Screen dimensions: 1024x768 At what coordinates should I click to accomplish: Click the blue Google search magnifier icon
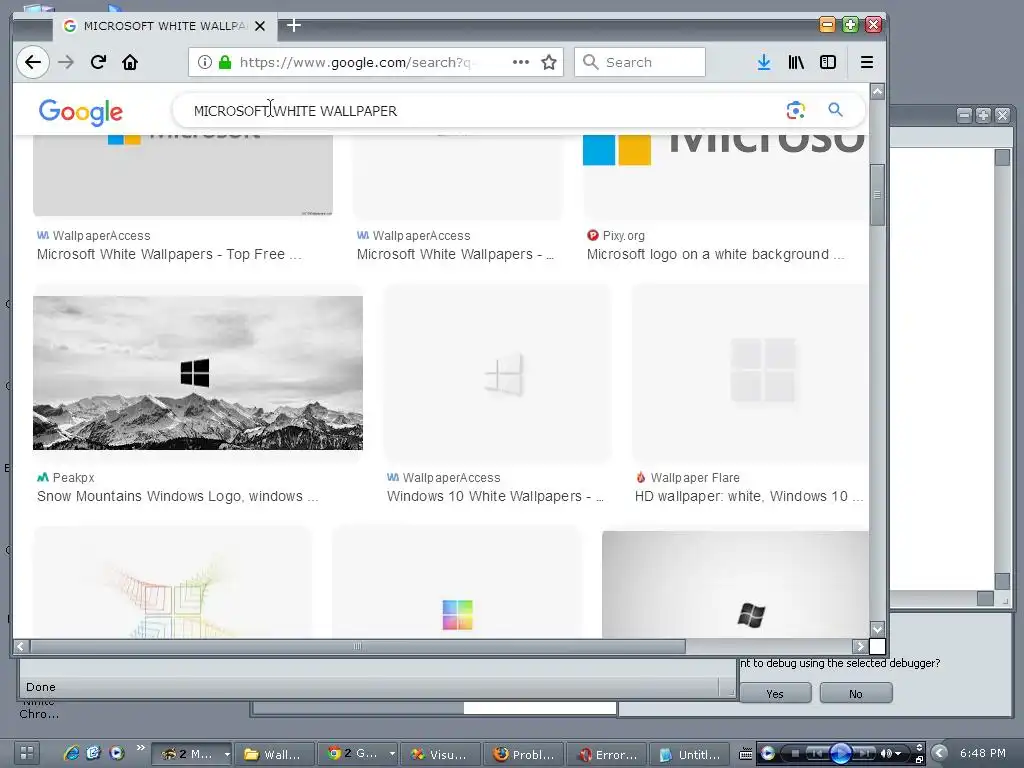coord(835,110)
